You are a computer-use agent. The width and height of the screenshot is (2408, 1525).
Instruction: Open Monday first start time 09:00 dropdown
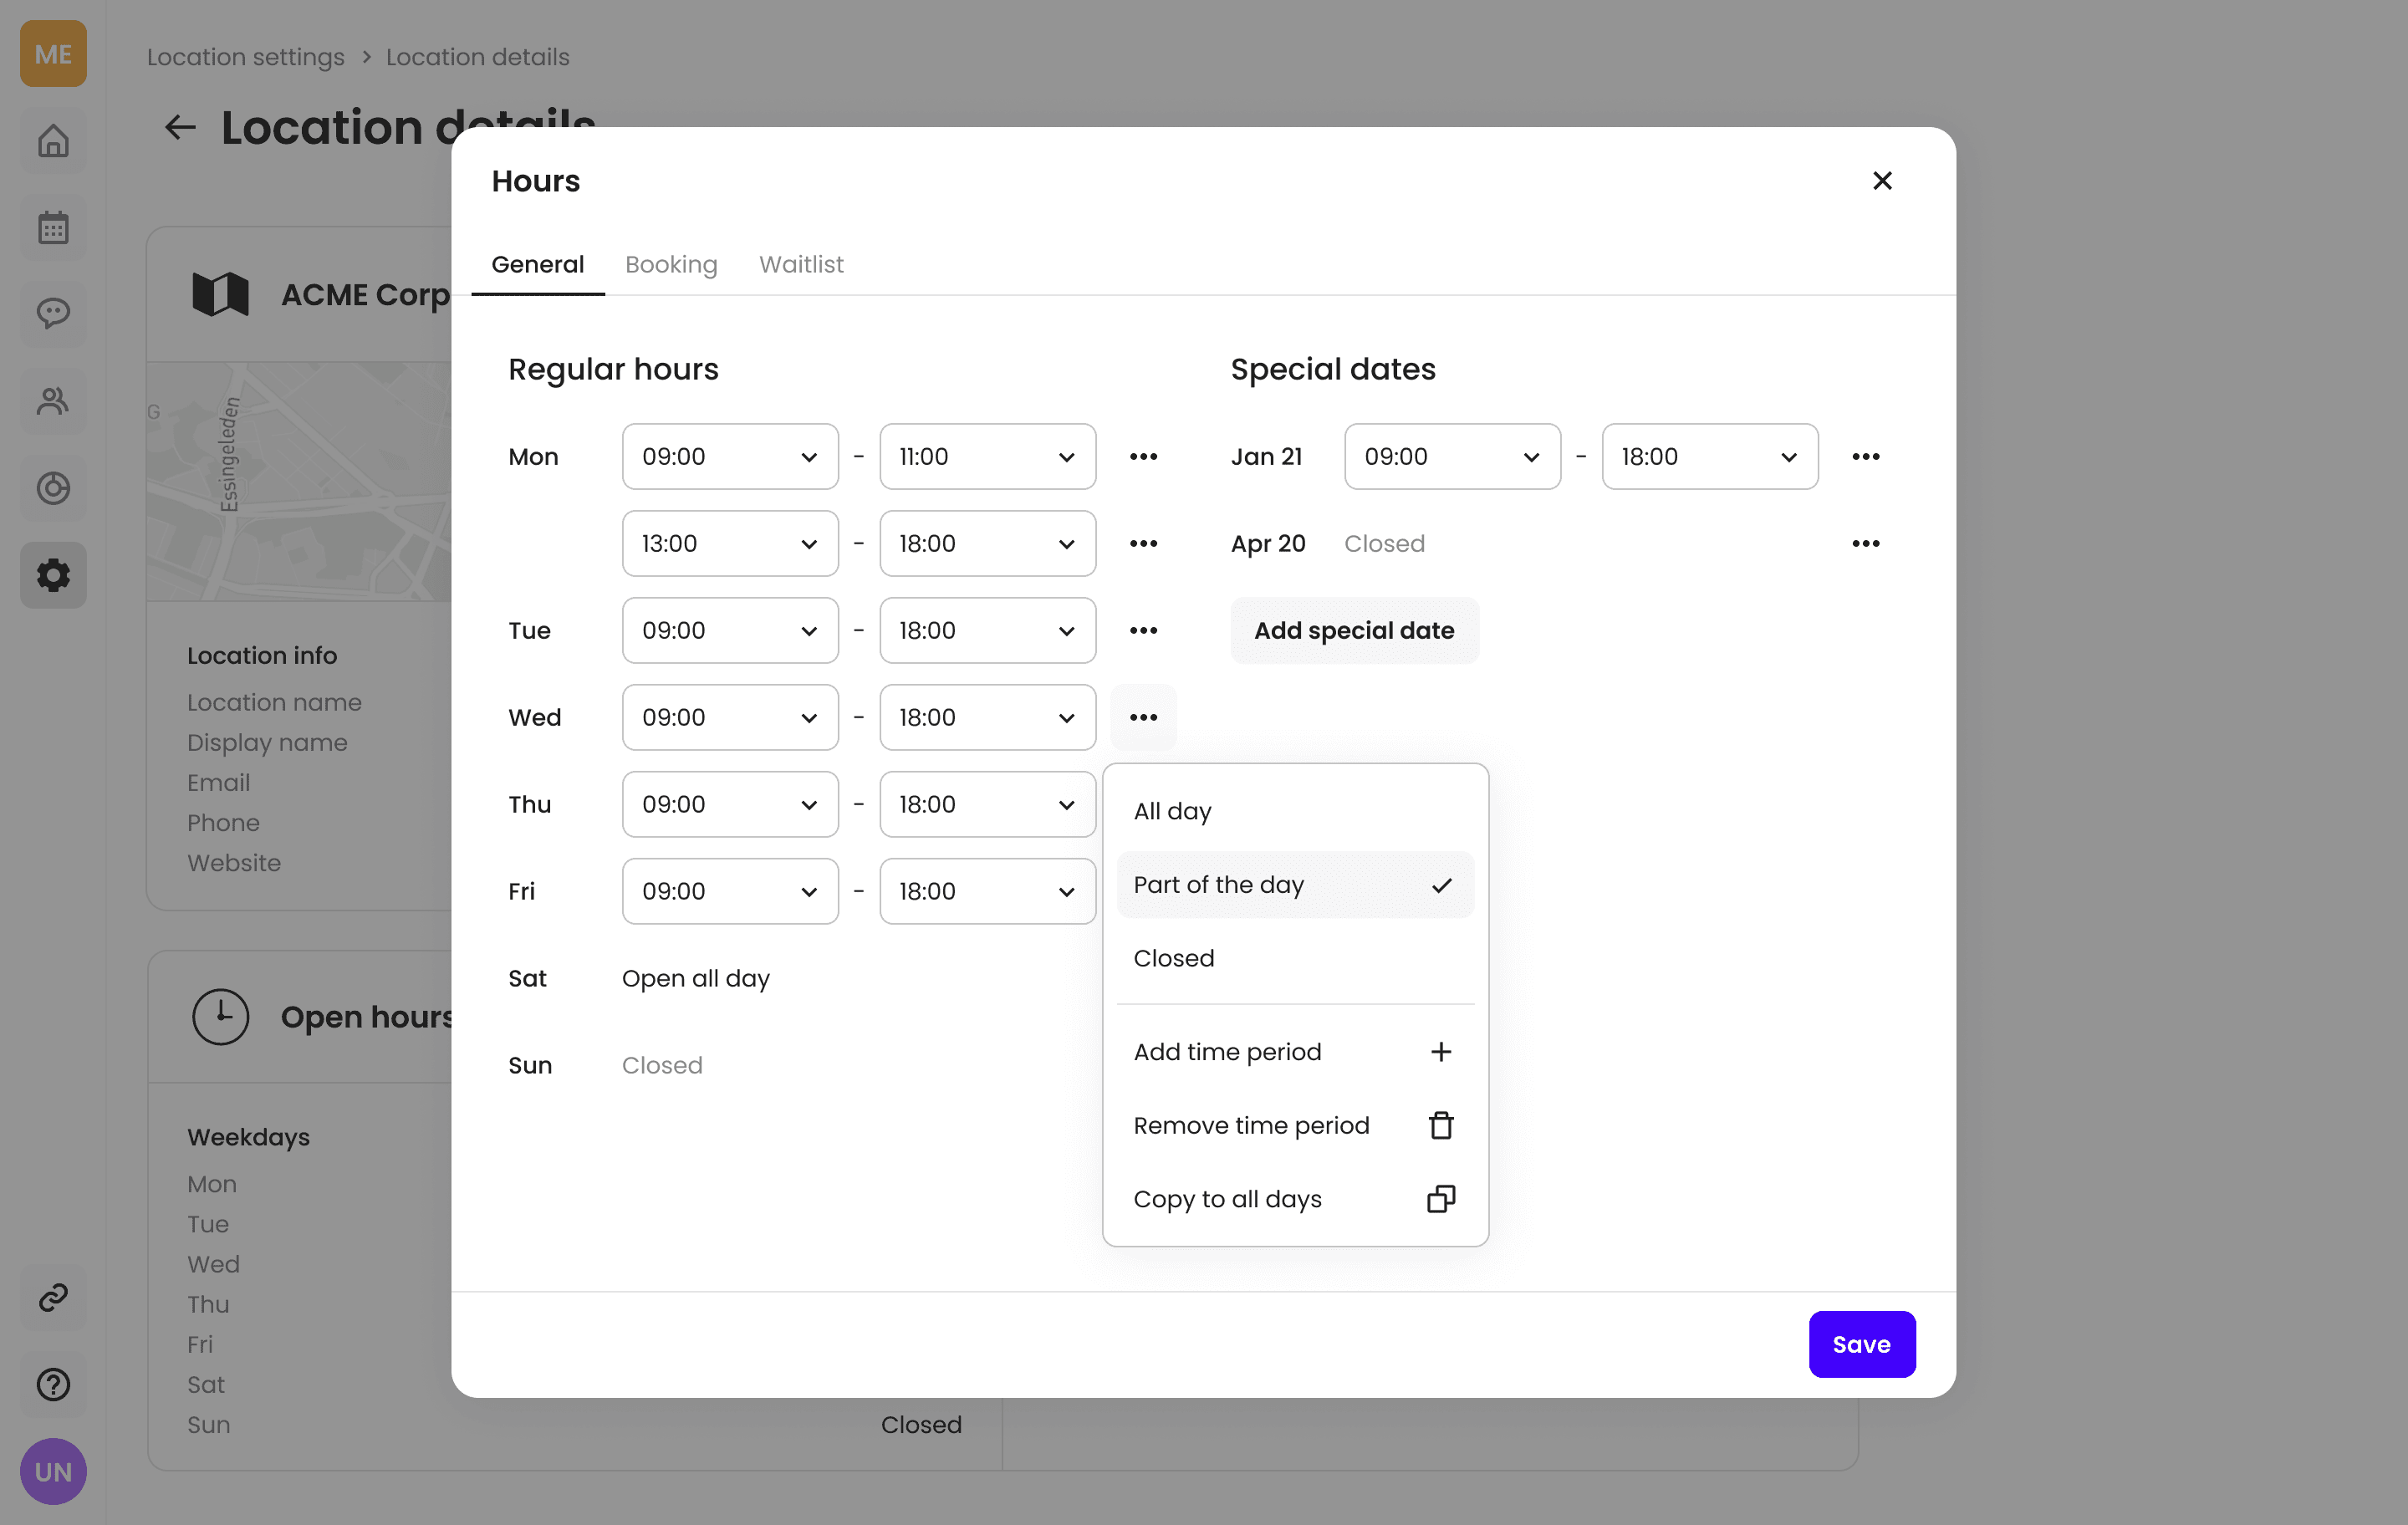730,457
